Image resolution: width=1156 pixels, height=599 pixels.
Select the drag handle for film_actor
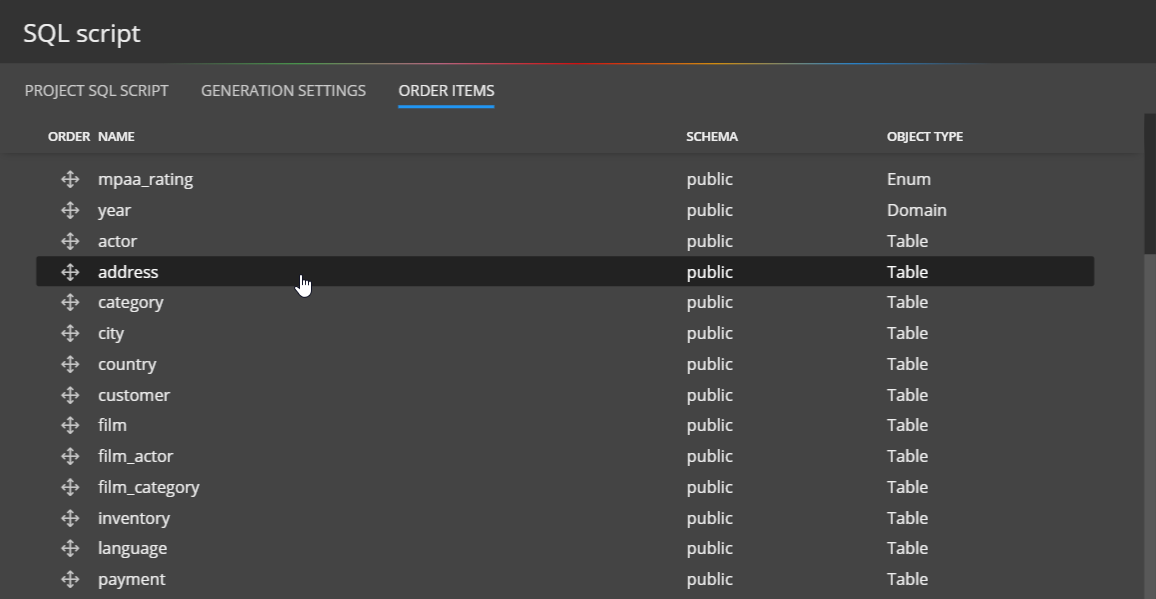(70, 456)
